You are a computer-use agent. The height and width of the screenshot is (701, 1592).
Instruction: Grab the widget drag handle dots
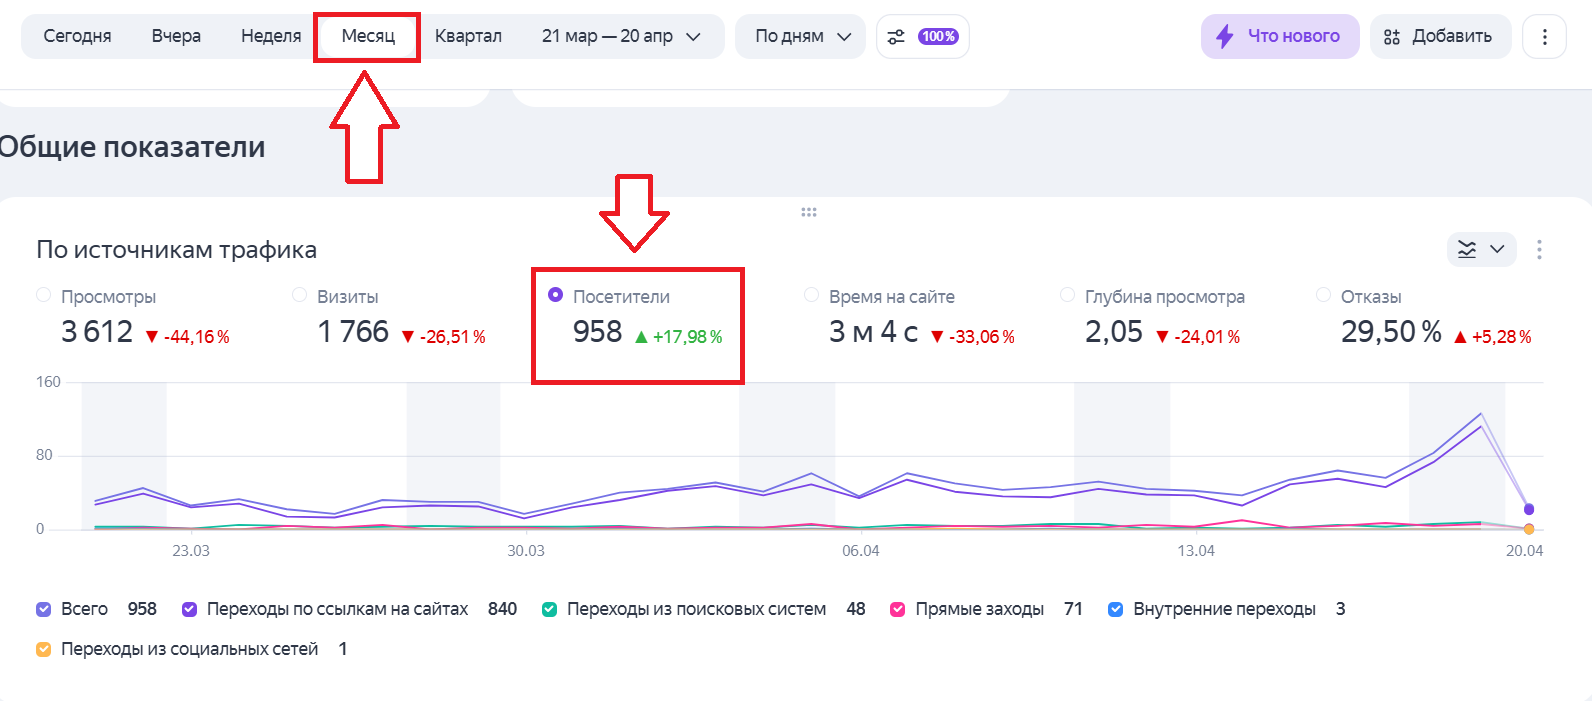[809, 212]
